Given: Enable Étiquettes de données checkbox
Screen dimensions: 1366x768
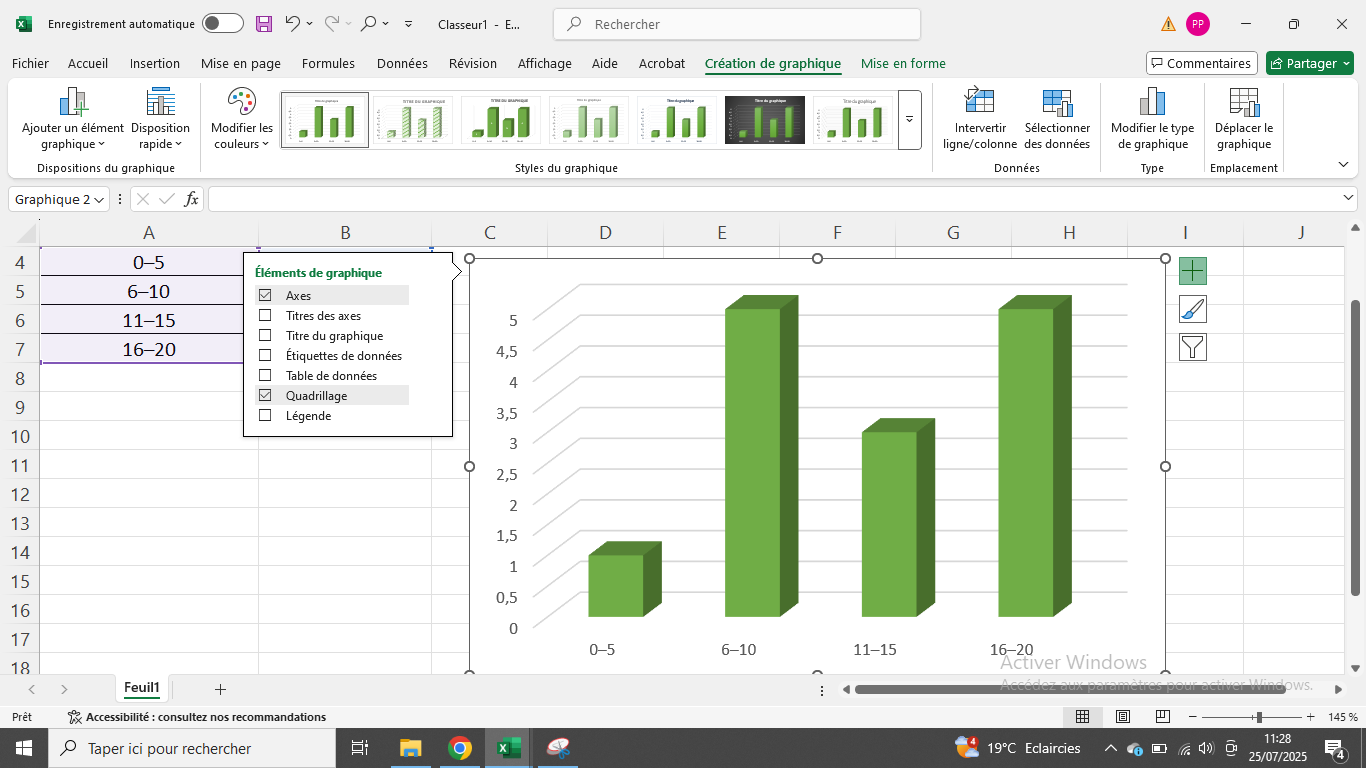Looking at the screenshot, I should pos(265,355).
